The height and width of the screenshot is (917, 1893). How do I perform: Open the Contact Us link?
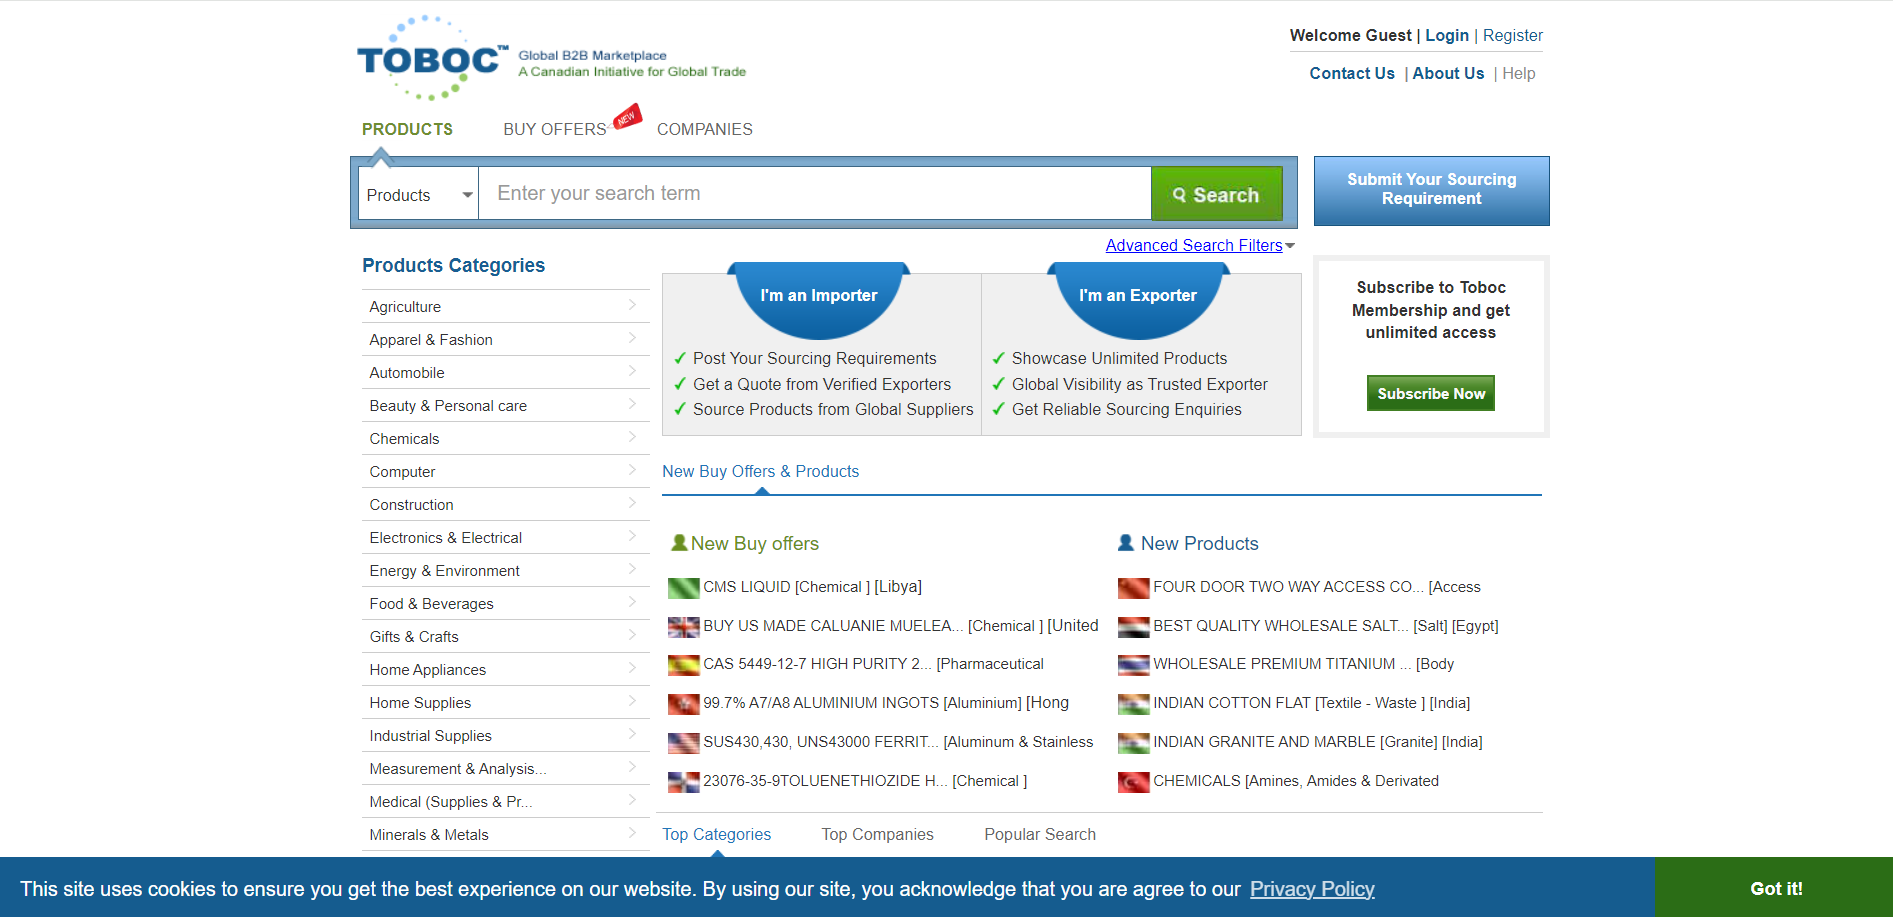[1351, 73]
